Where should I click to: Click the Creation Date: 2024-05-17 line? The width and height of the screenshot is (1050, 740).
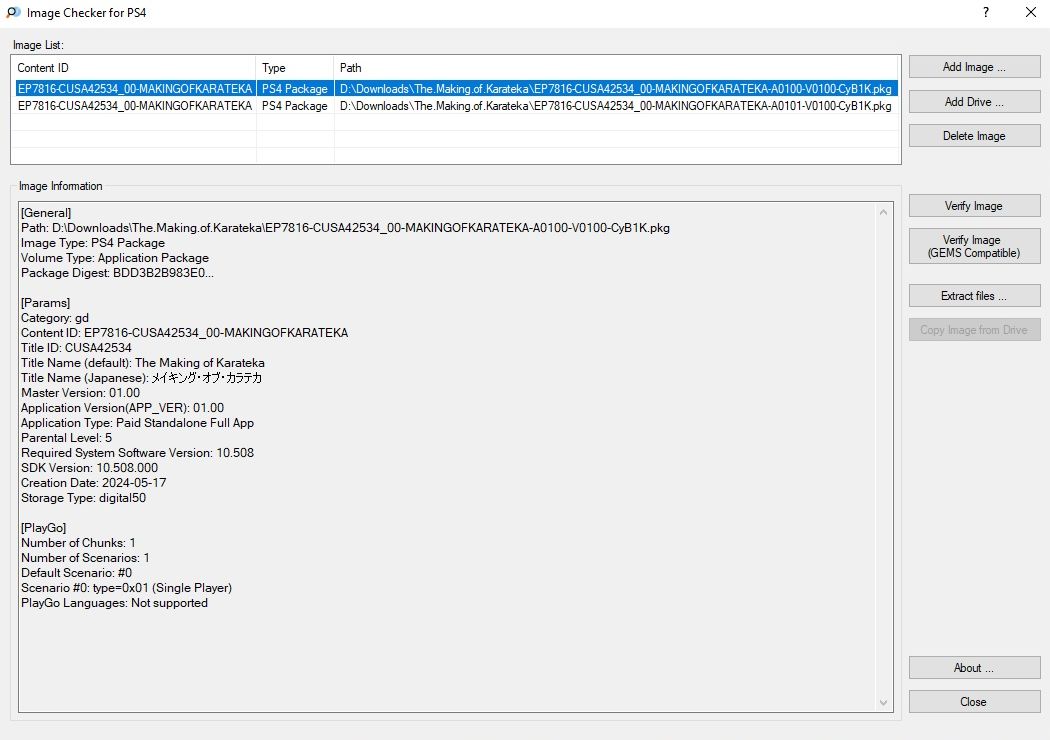(x=94, y=482)
